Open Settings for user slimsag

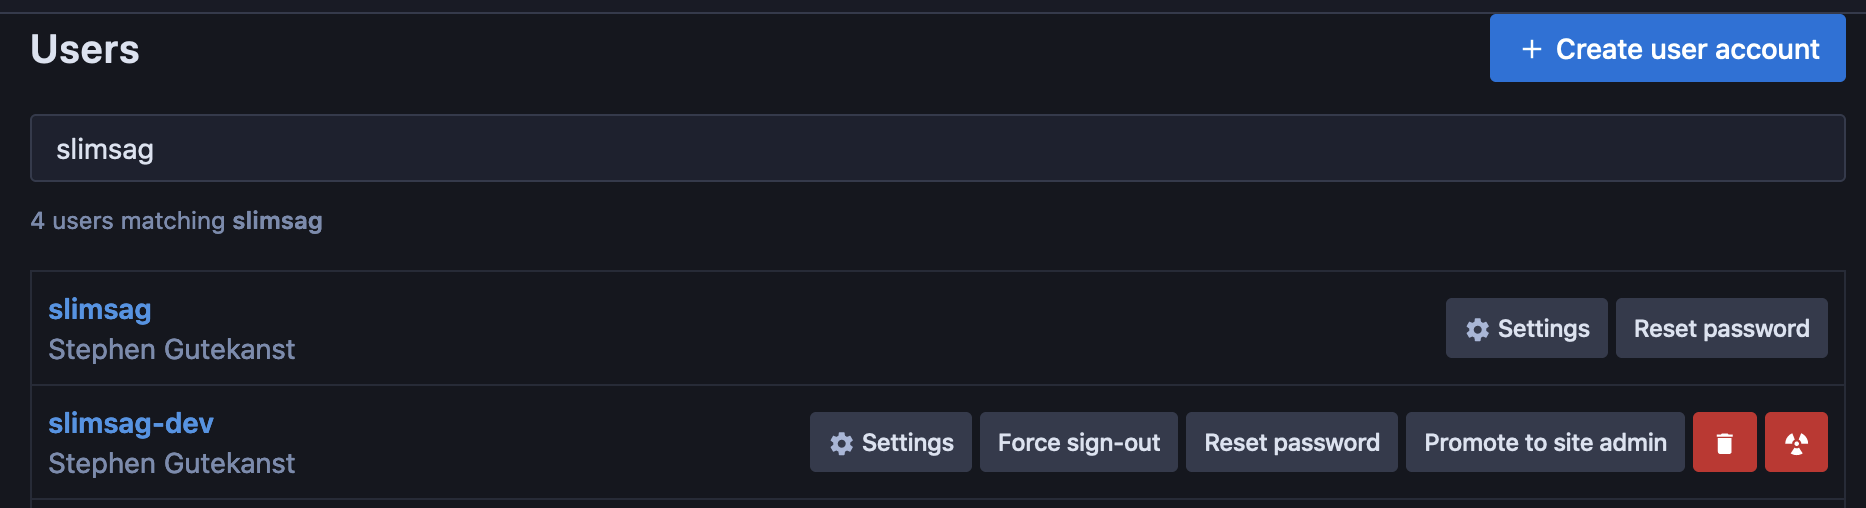pos(1526,328)
